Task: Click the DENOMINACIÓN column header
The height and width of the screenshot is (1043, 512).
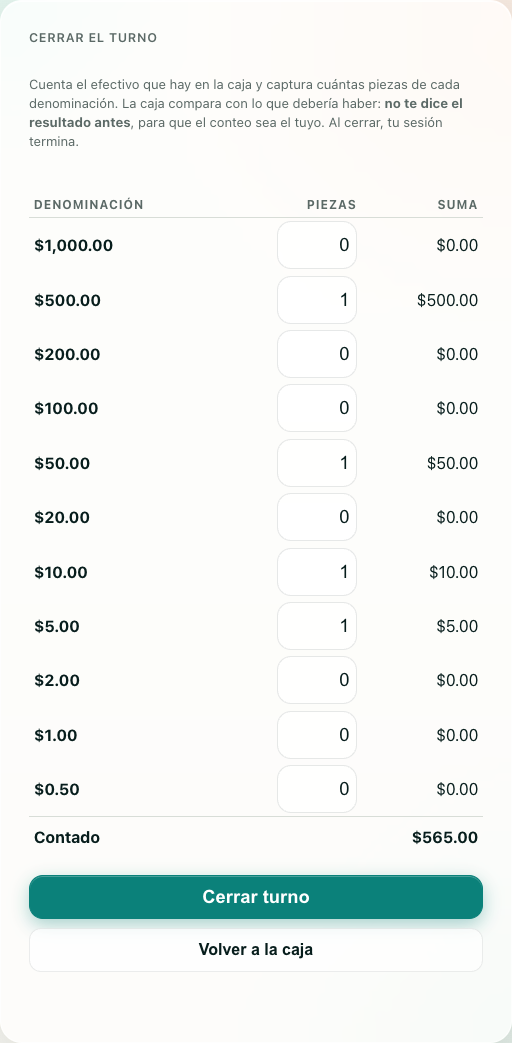Action: click(88, 205)
